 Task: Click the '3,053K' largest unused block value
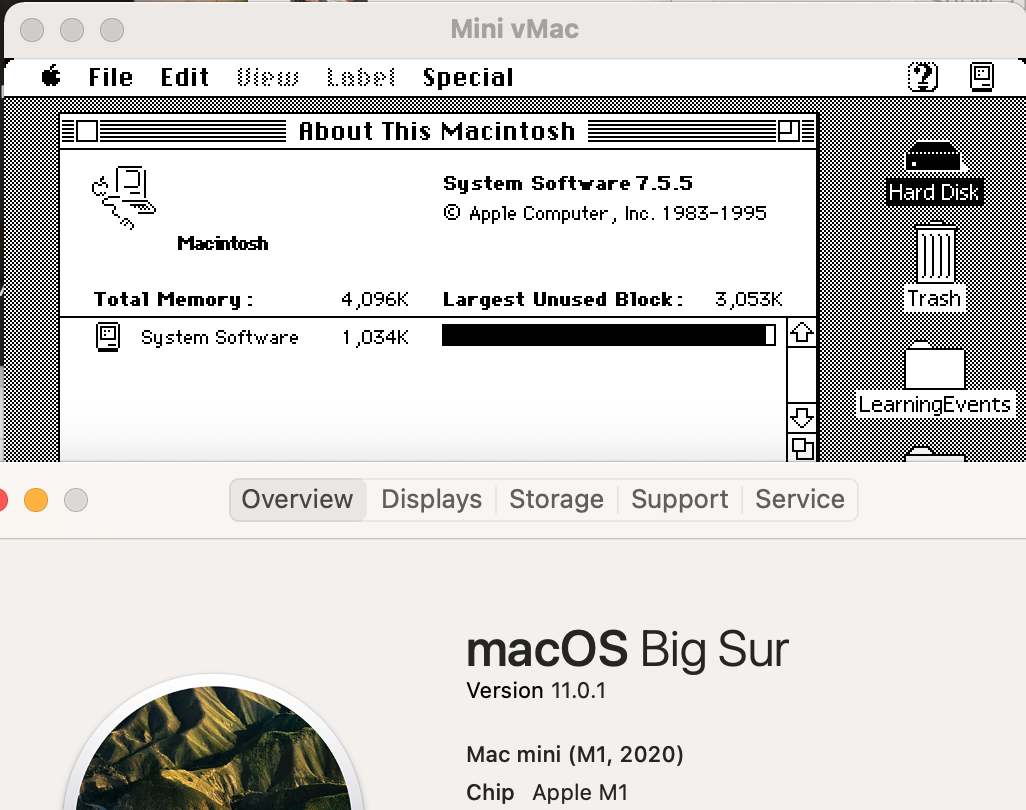(x=749, y=299)
